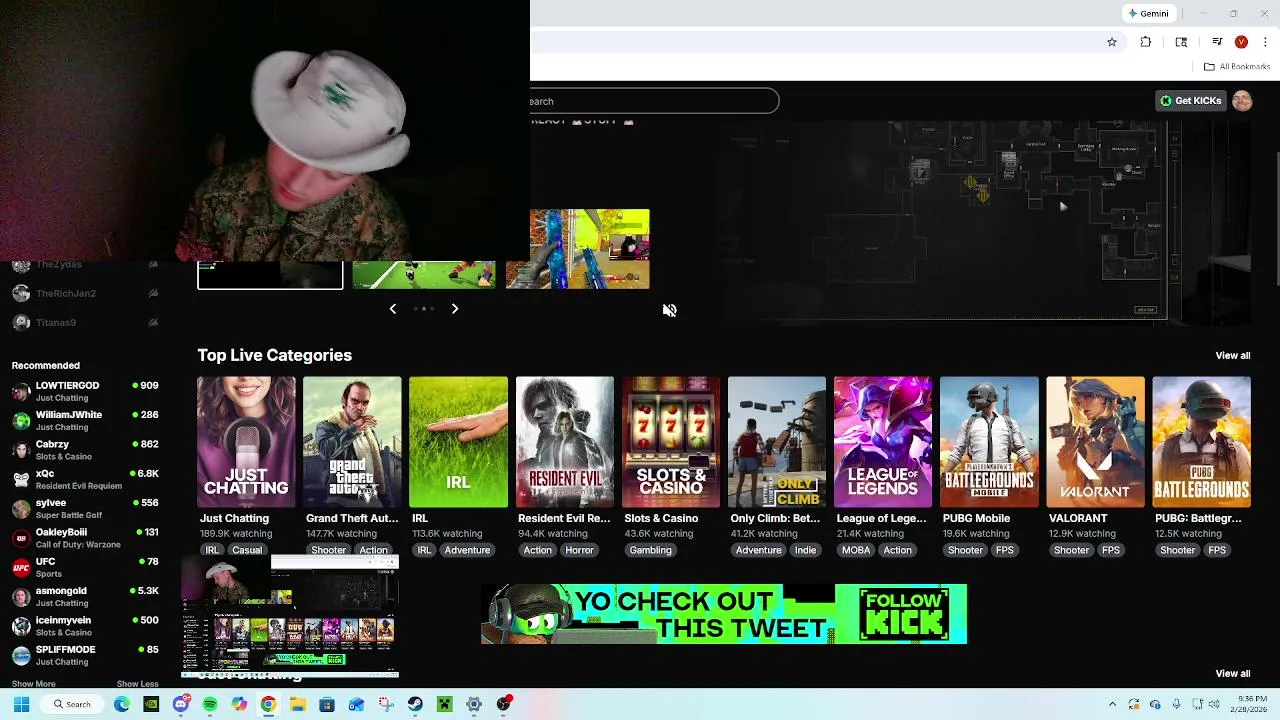The height and width of the screenshot is (720, 1280).
Task: Open the Gemini button in Chrome
Action: pos(1148,14)
